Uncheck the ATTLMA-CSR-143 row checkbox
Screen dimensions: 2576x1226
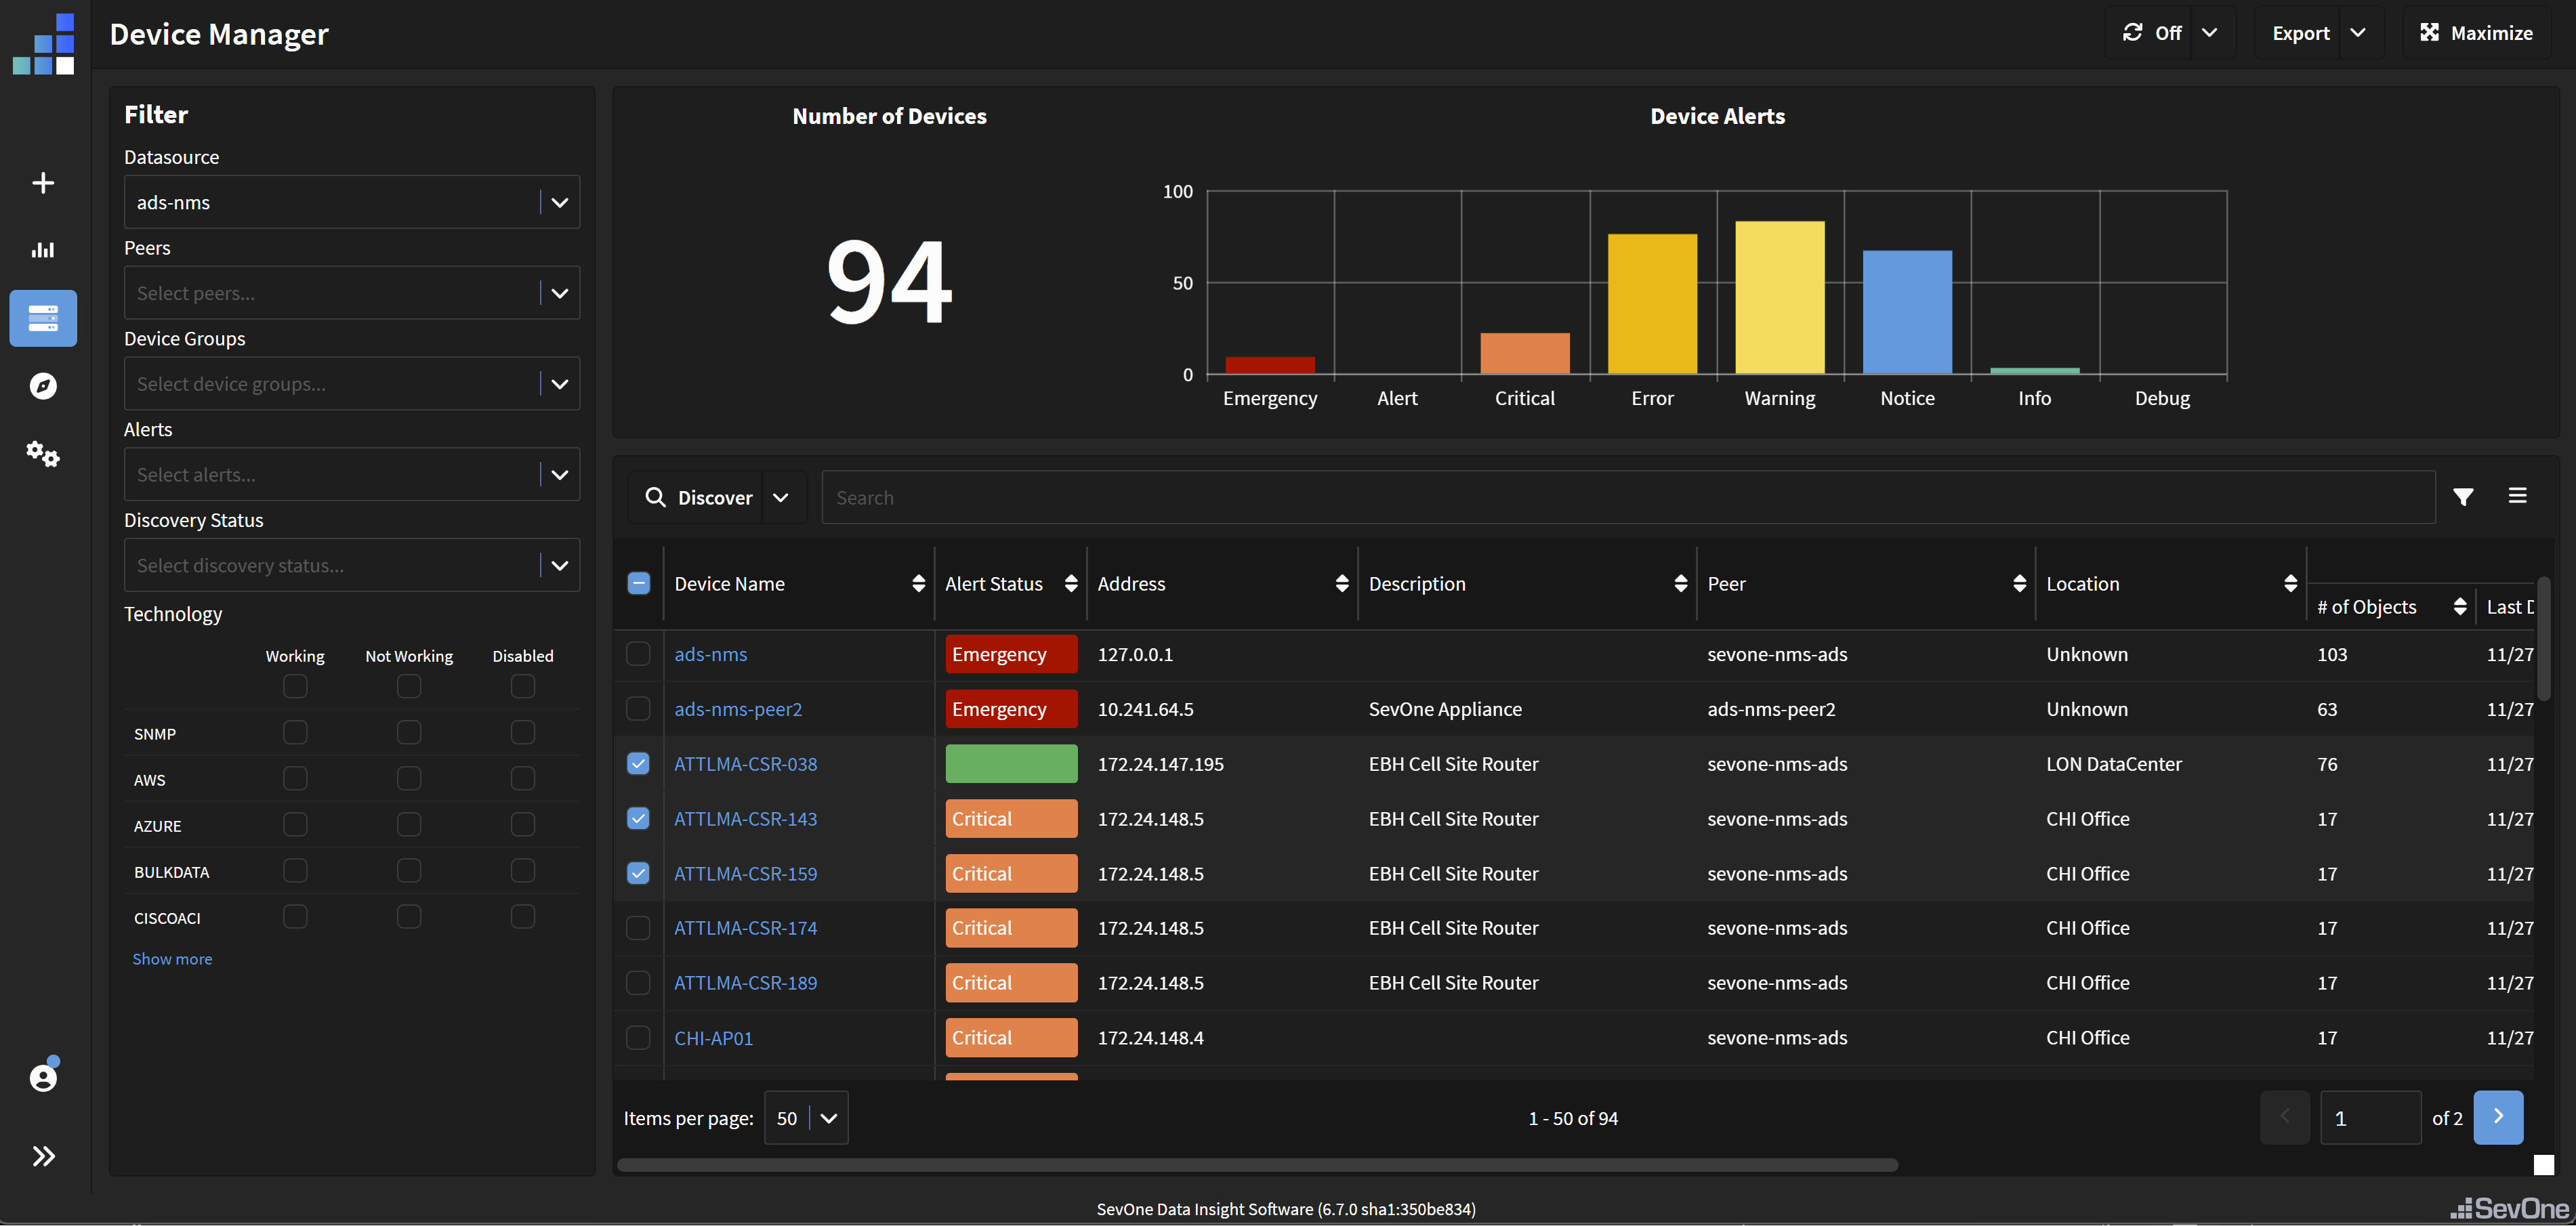pyautogui.click(x=638, y=818)
